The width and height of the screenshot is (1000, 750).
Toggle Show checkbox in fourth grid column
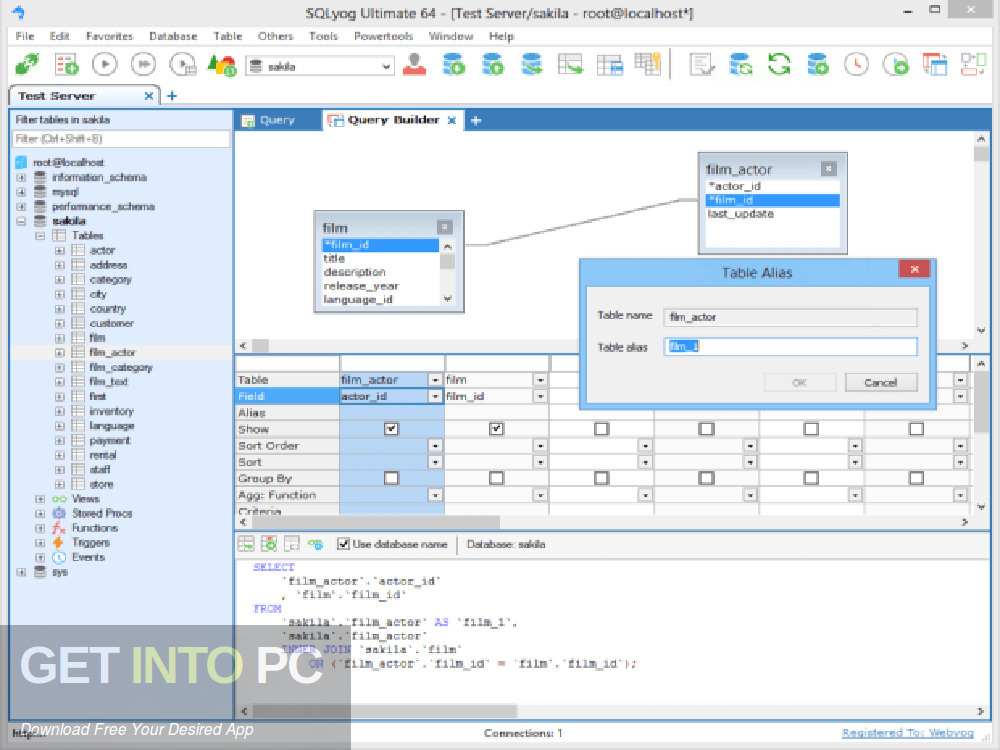pos(706,429)
